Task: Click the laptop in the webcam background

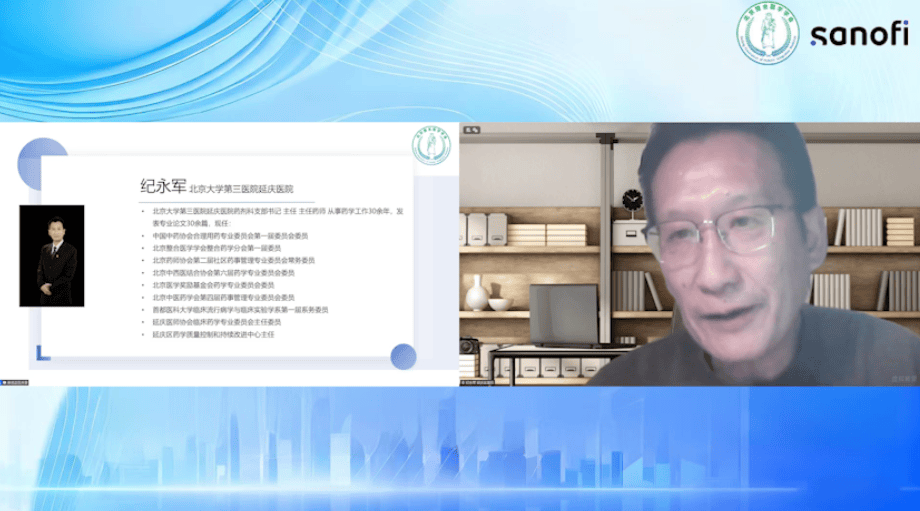Action: pos(563,315)
